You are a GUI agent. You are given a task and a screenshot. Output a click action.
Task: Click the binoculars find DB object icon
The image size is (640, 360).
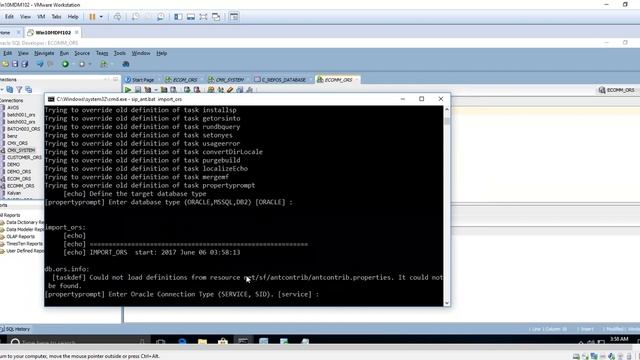tap(126, 64)
